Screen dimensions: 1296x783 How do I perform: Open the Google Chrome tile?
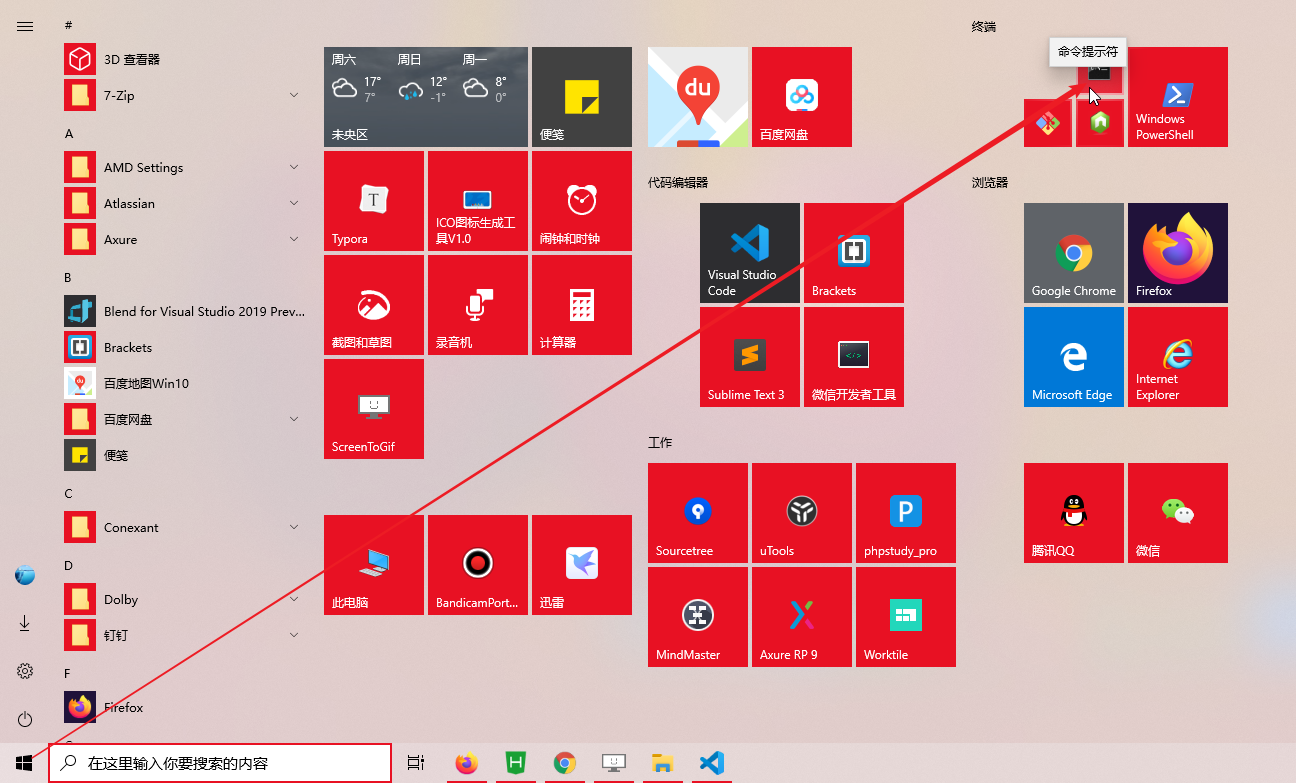[1074, 253]
